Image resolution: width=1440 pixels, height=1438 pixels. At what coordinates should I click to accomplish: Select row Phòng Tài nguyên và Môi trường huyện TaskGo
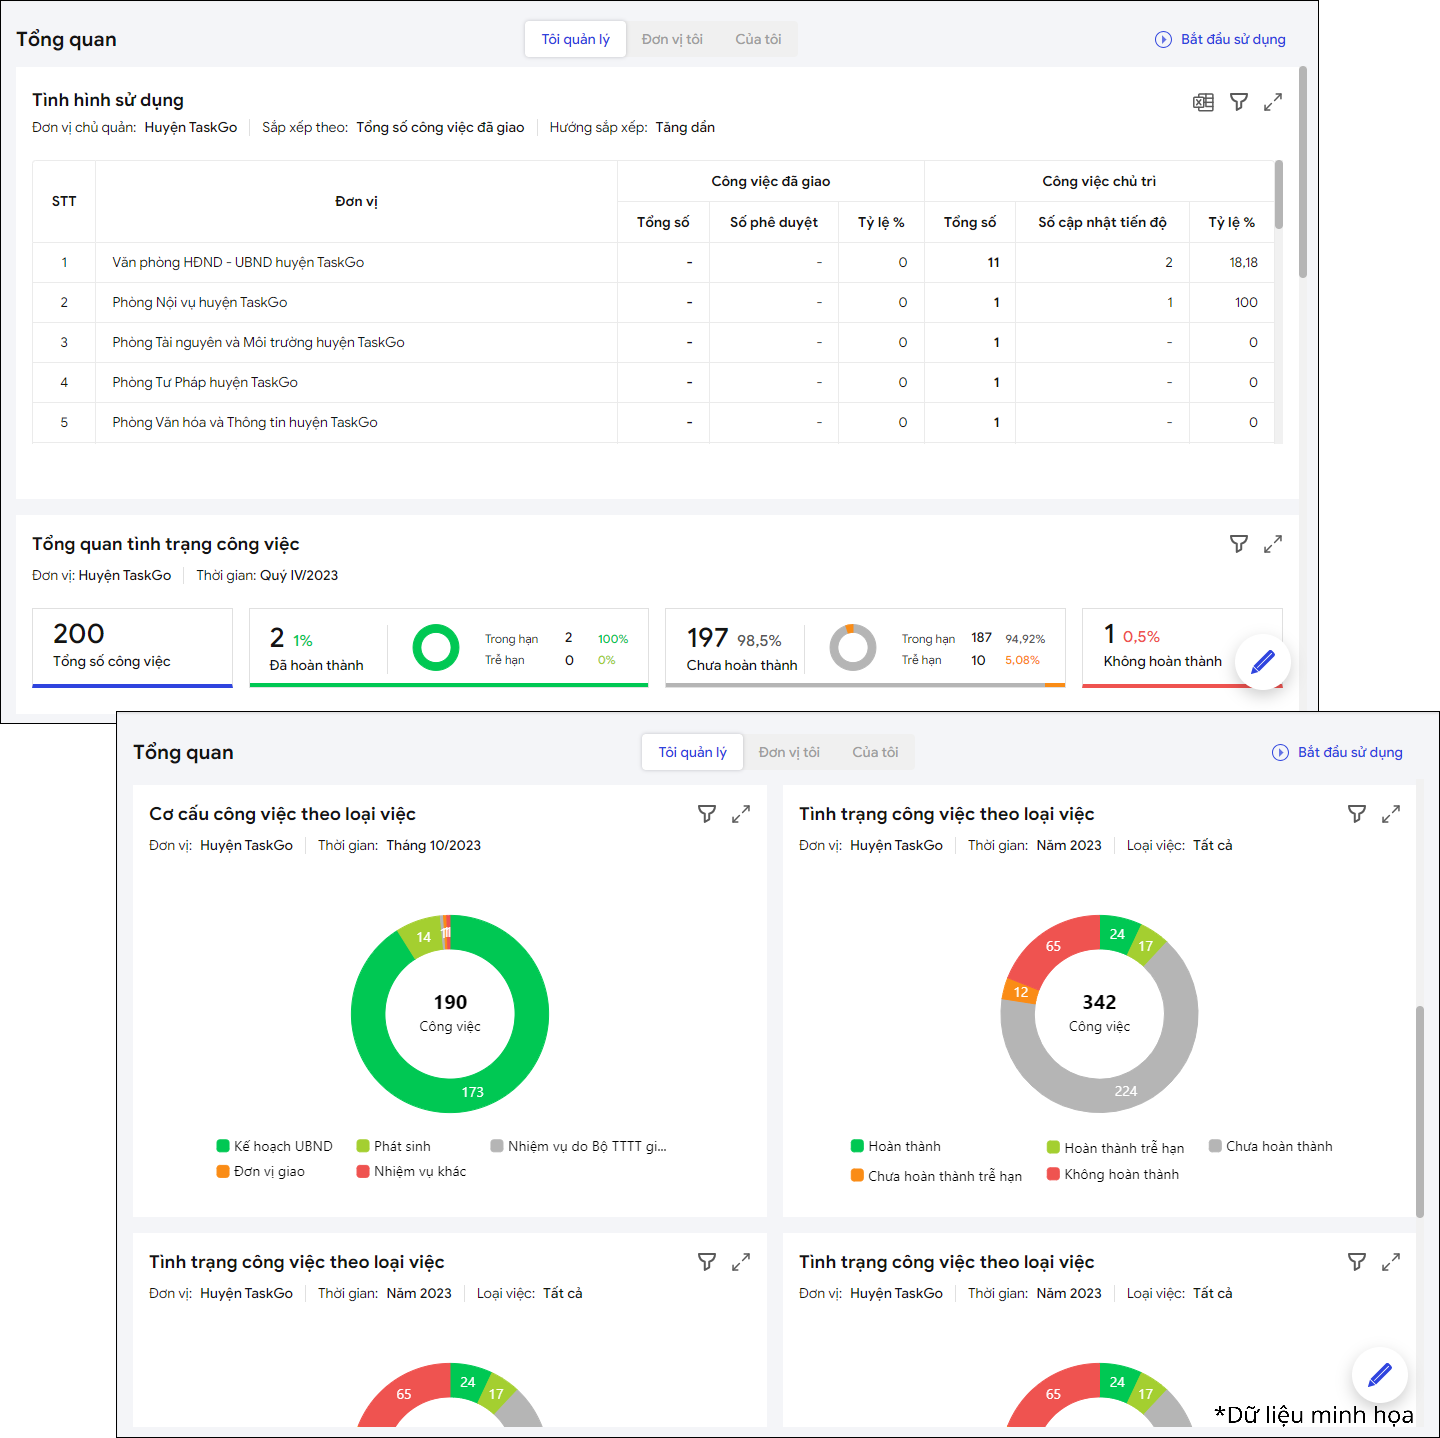(654, 342)
